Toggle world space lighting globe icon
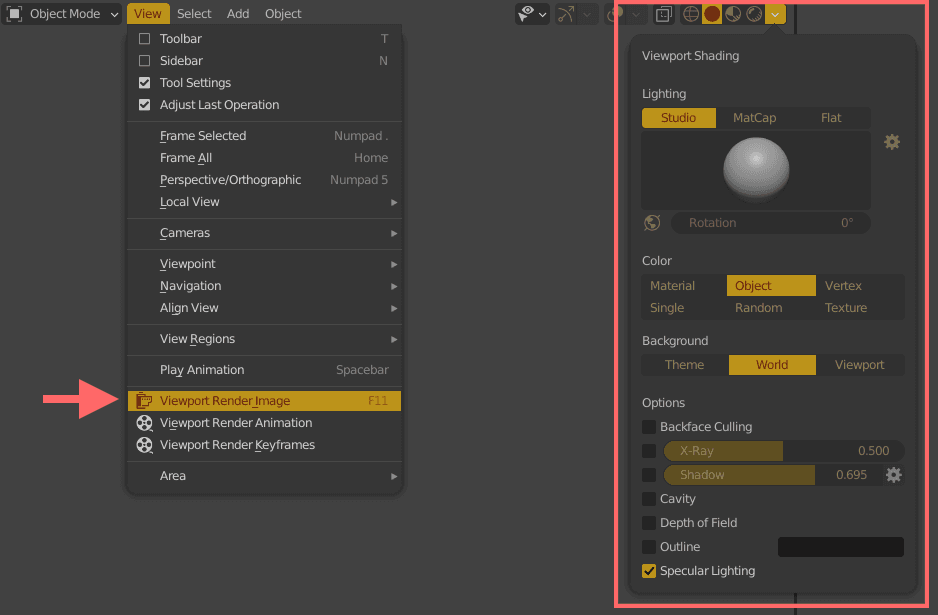The height and width of the screenshot is (615, 938). 653,223
